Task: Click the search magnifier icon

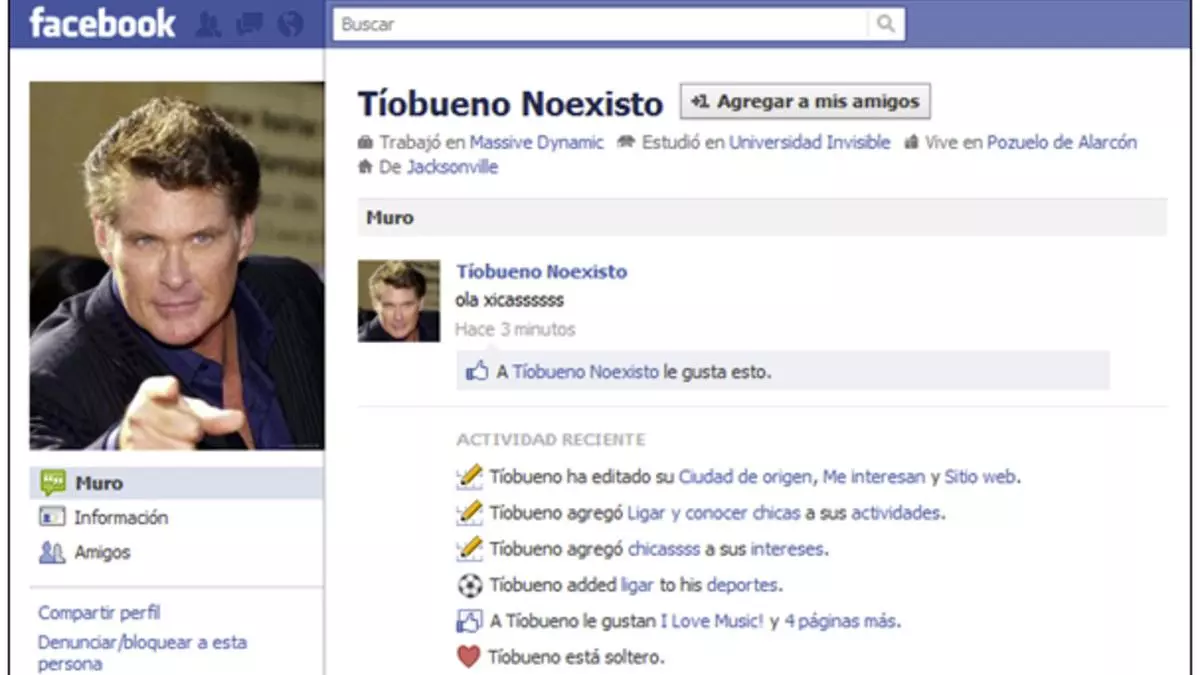Action: tap(885, 25)
